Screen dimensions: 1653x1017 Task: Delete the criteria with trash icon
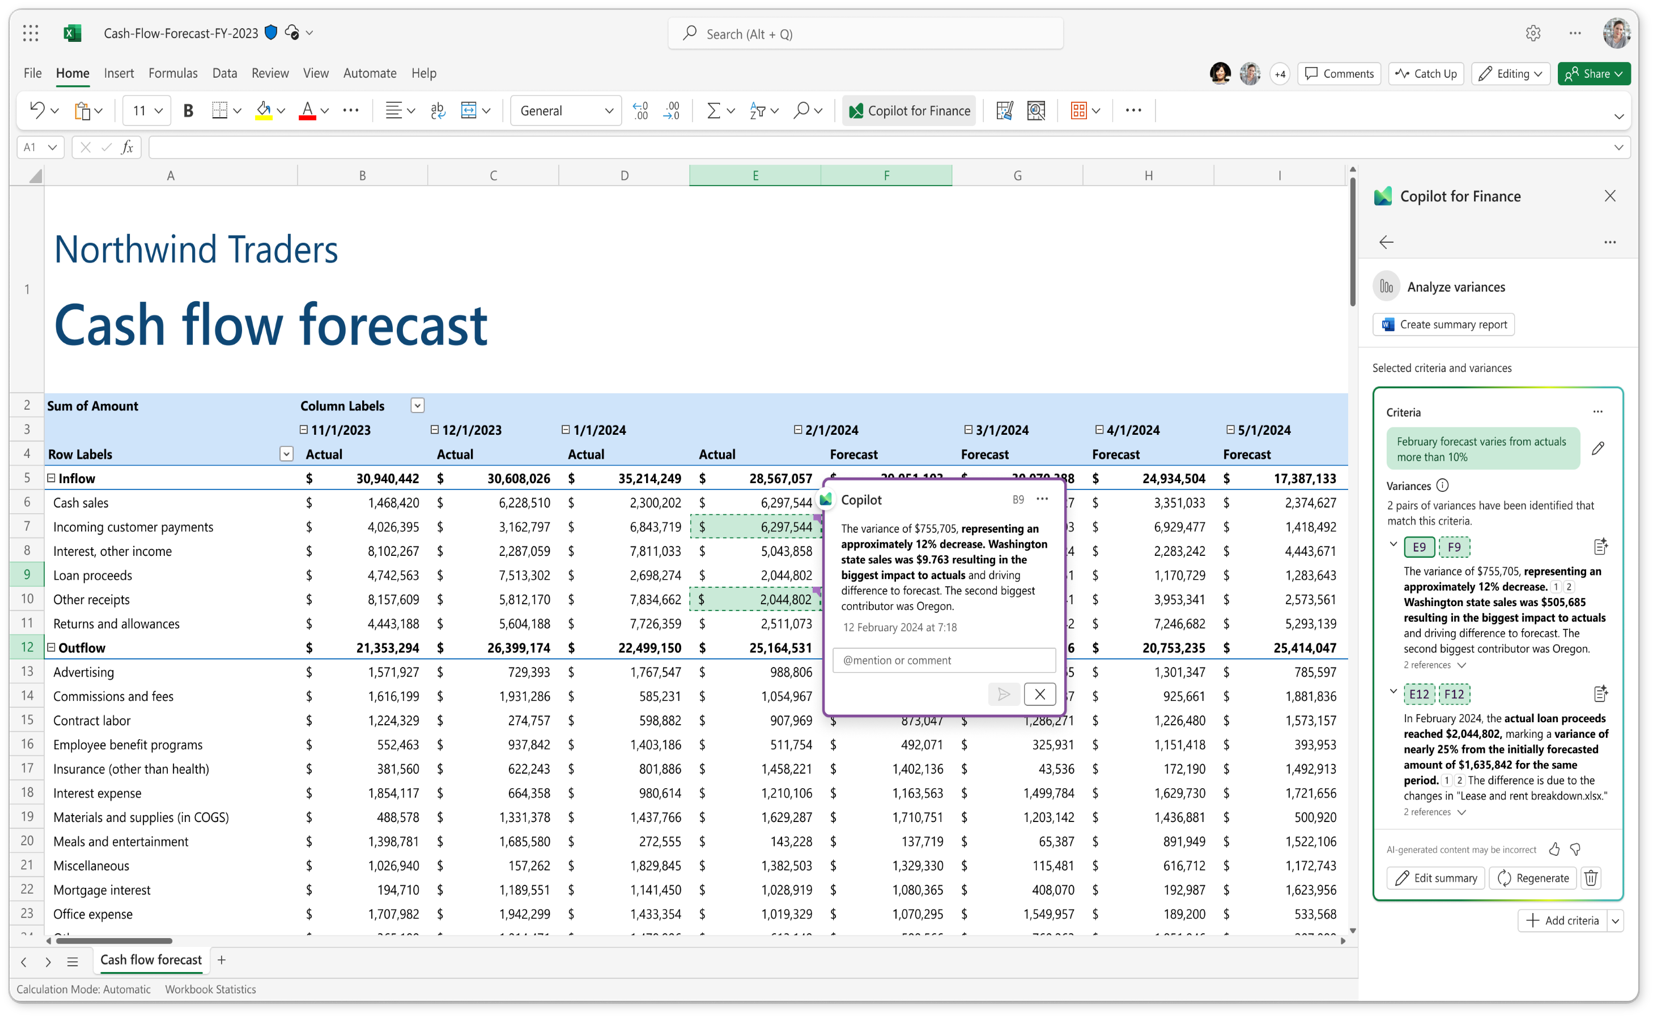(1591, 878)
